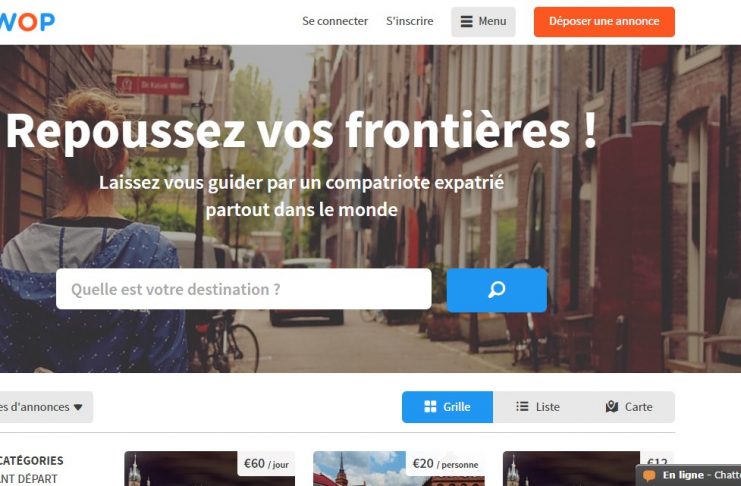Open the hamburger Menu icon
The height and width of the screenshot is (486, 741).
(466, 22)
